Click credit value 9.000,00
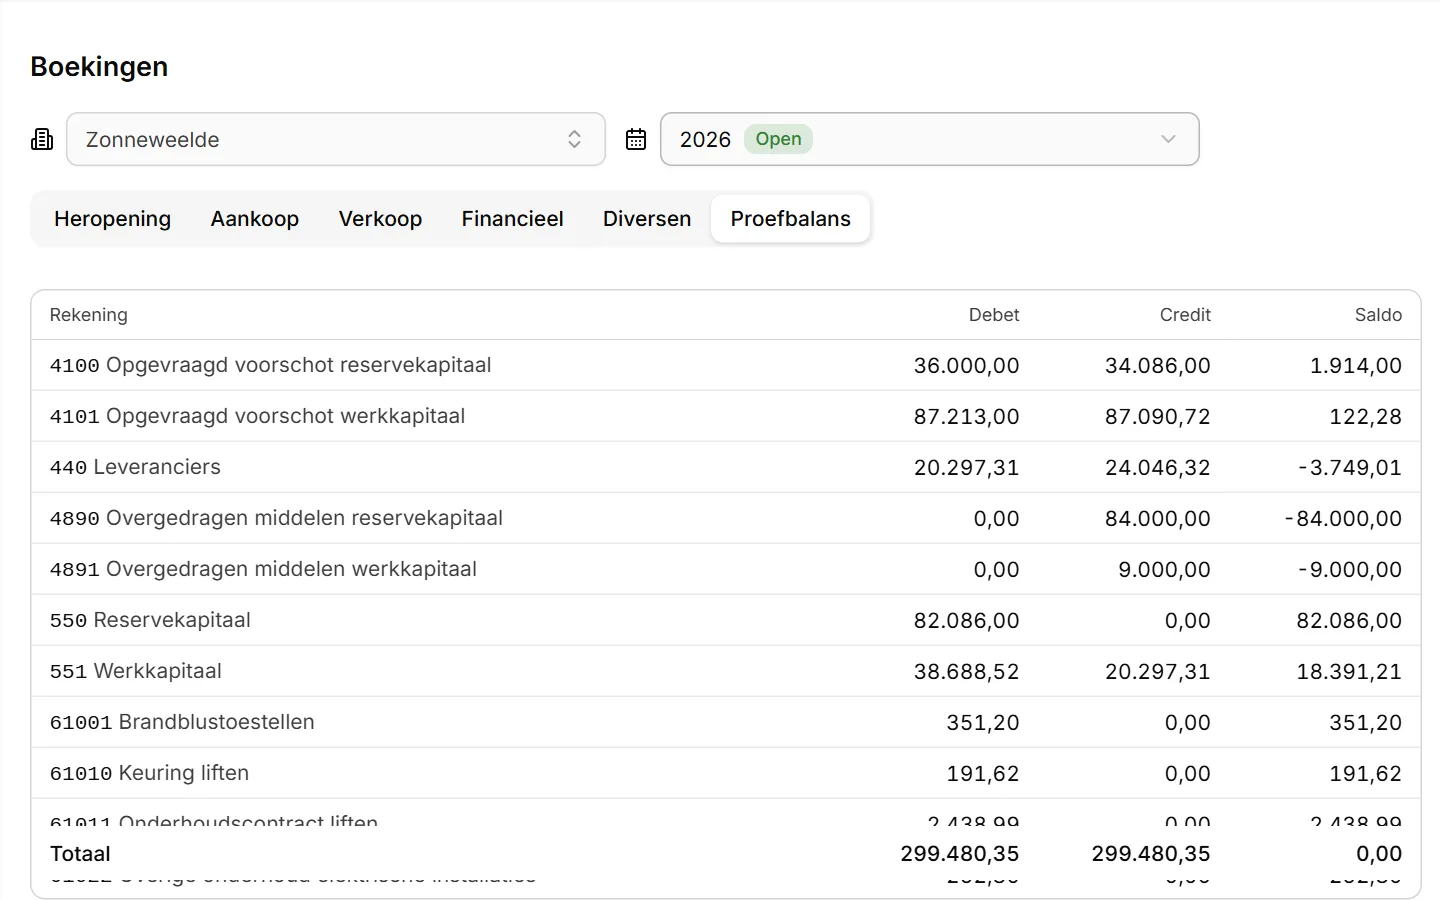 coord(1164,570)
